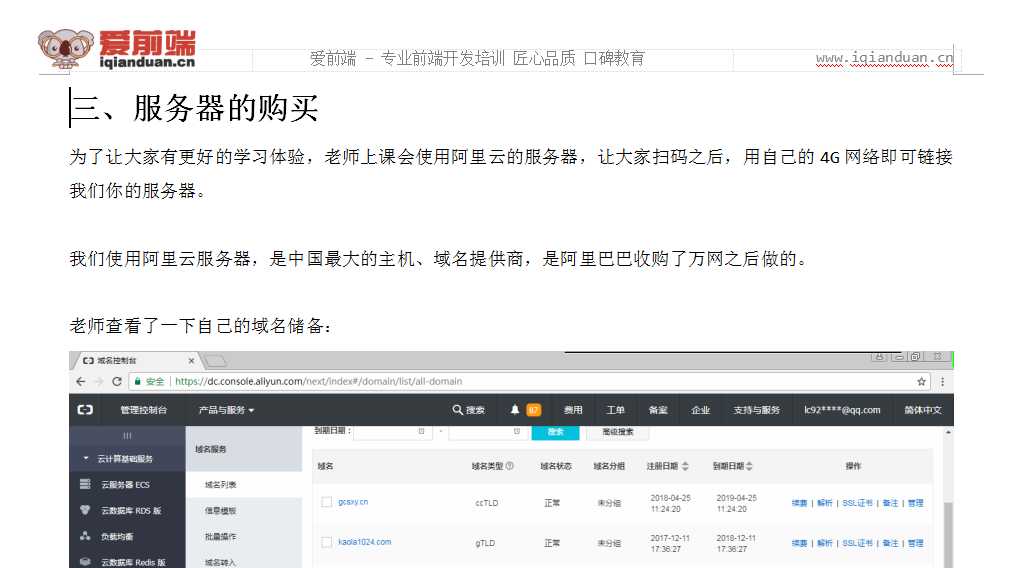Click 管理 for kaola1024.com
The height and width of the screenshot is (568, 1024).
pos(916,543)
